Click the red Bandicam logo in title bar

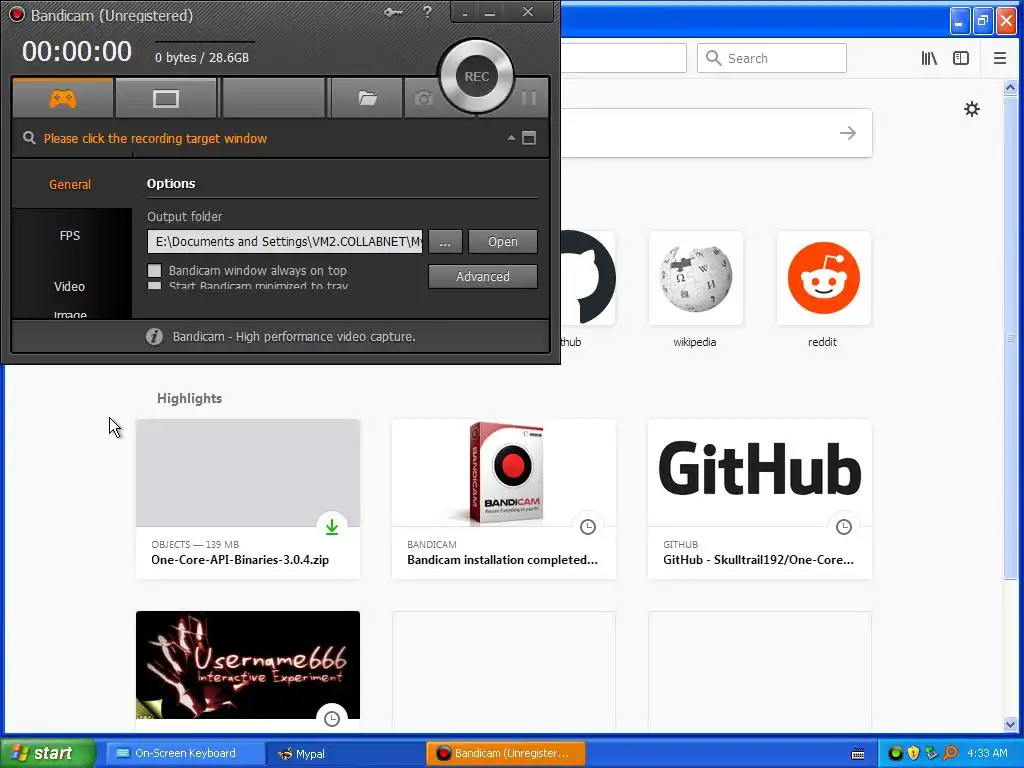pyautogui.click(x=17, y=14)
